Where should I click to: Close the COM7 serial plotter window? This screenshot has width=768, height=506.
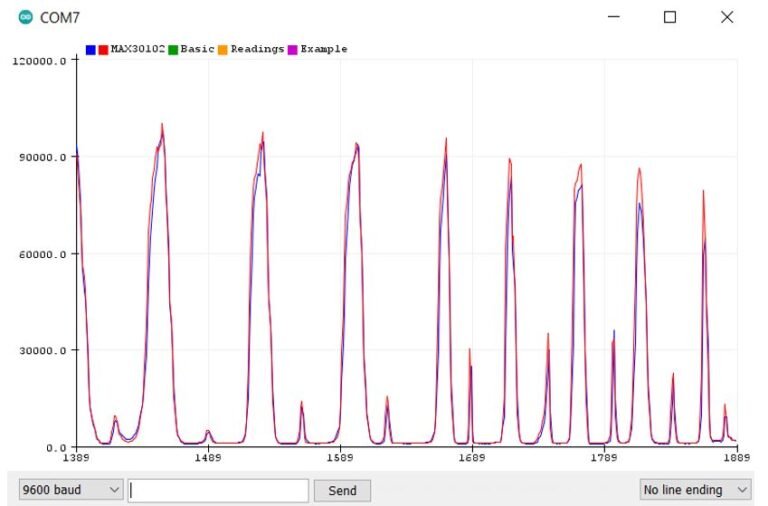[x=727, y=17]
